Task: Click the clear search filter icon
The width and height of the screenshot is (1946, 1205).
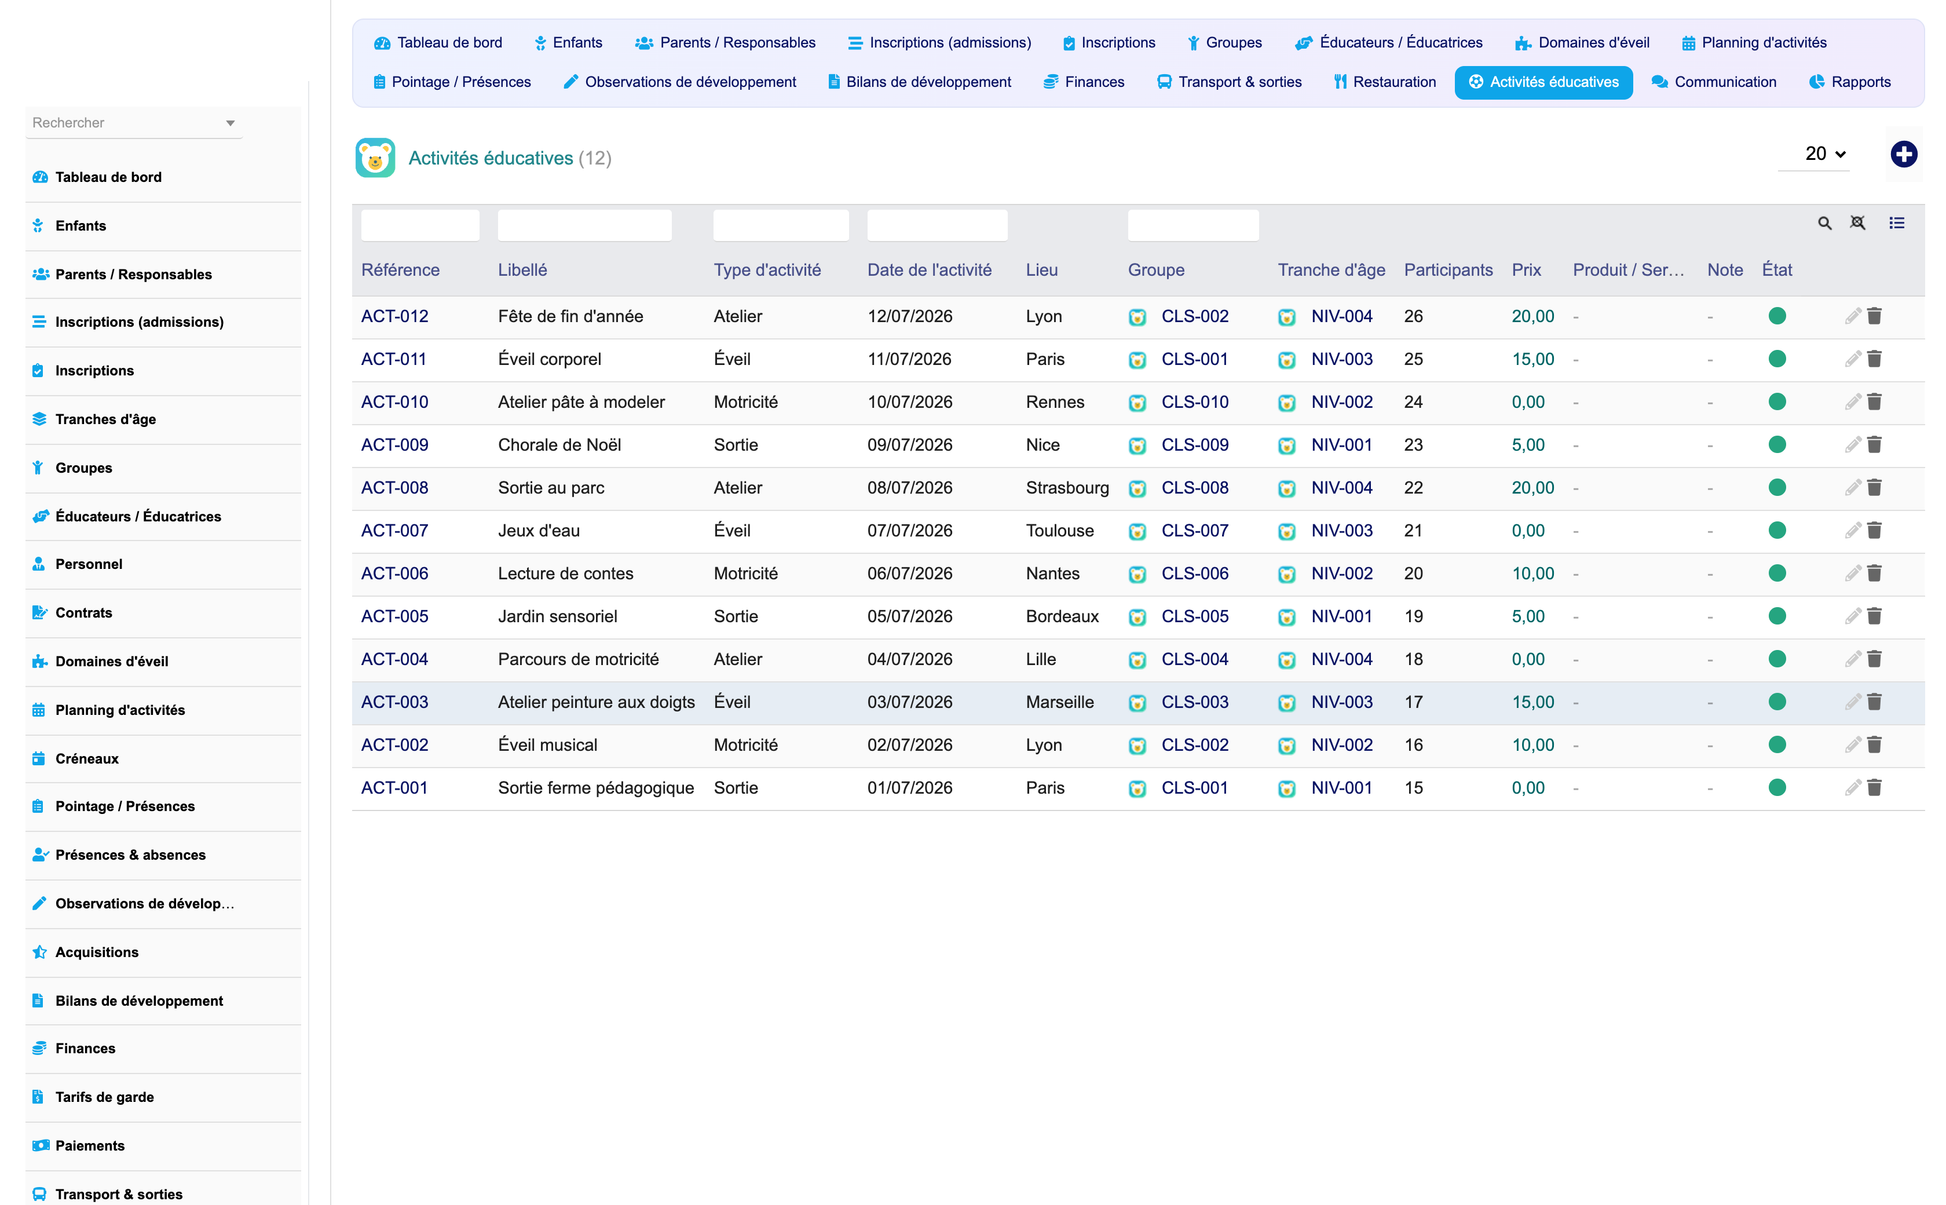Action: pyautogui.click(x=1857, y=223)
